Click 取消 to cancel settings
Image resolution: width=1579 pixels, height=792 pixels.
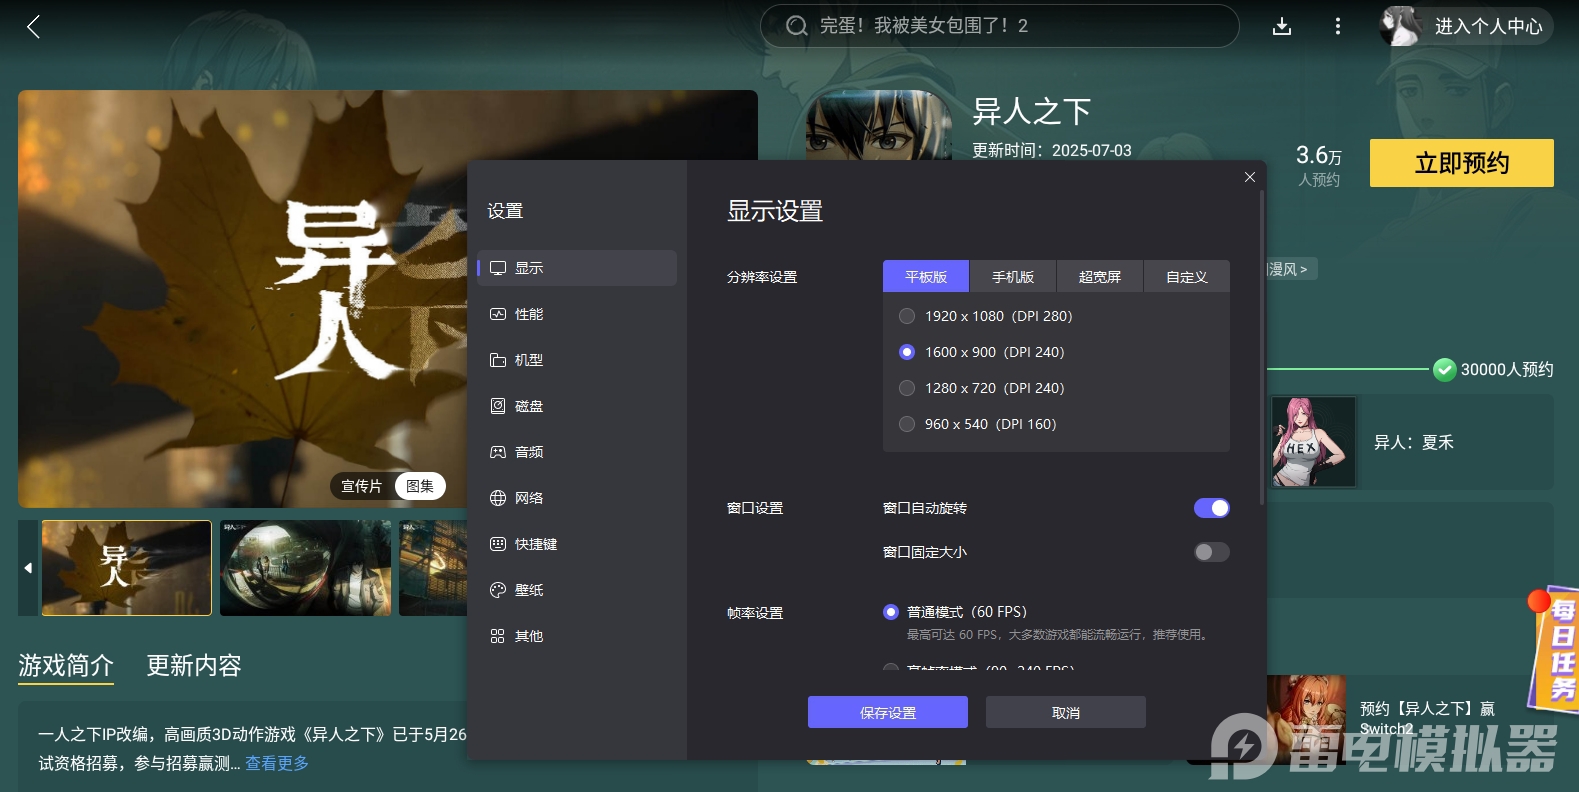1066,712
